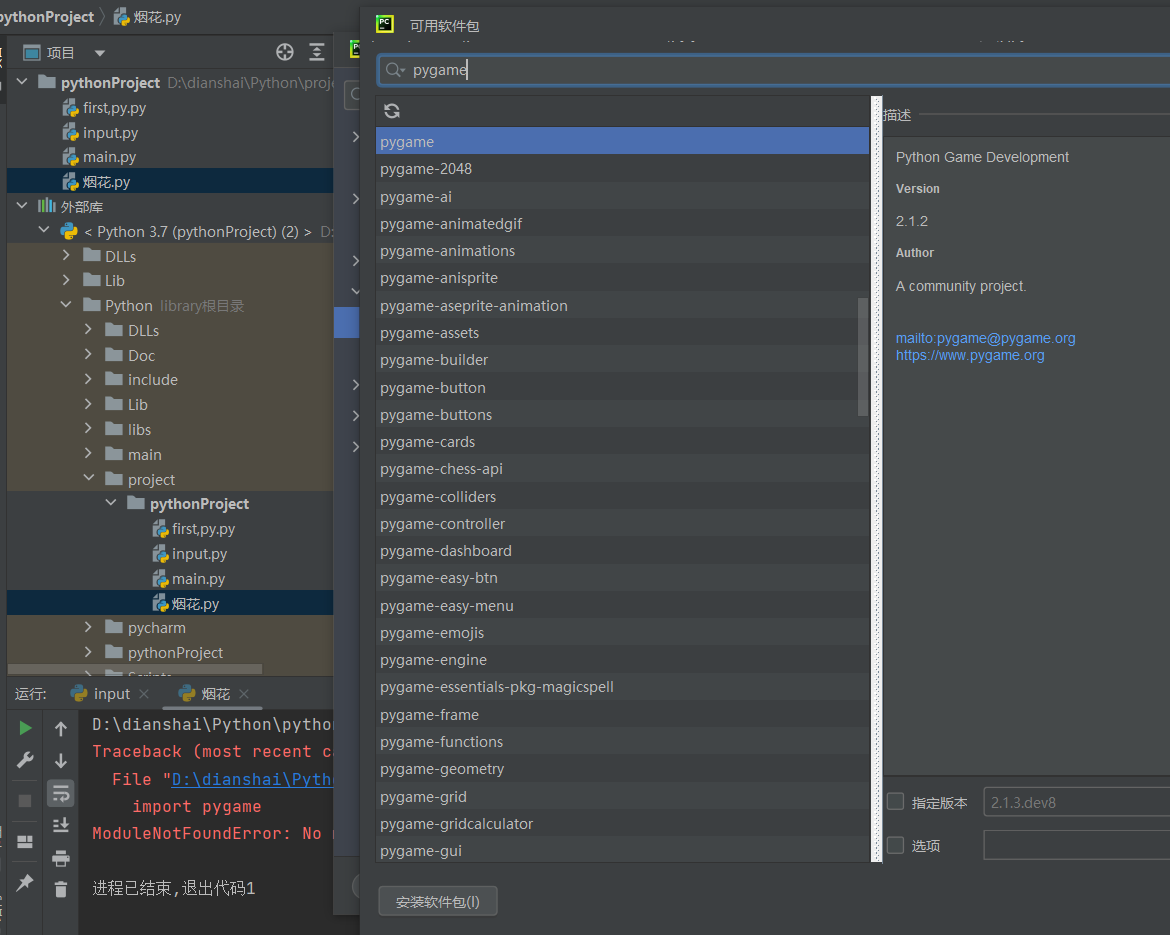Viewport: 1170px width, 935px height.
Task: Expand the main folder
Action: (88, 454)
